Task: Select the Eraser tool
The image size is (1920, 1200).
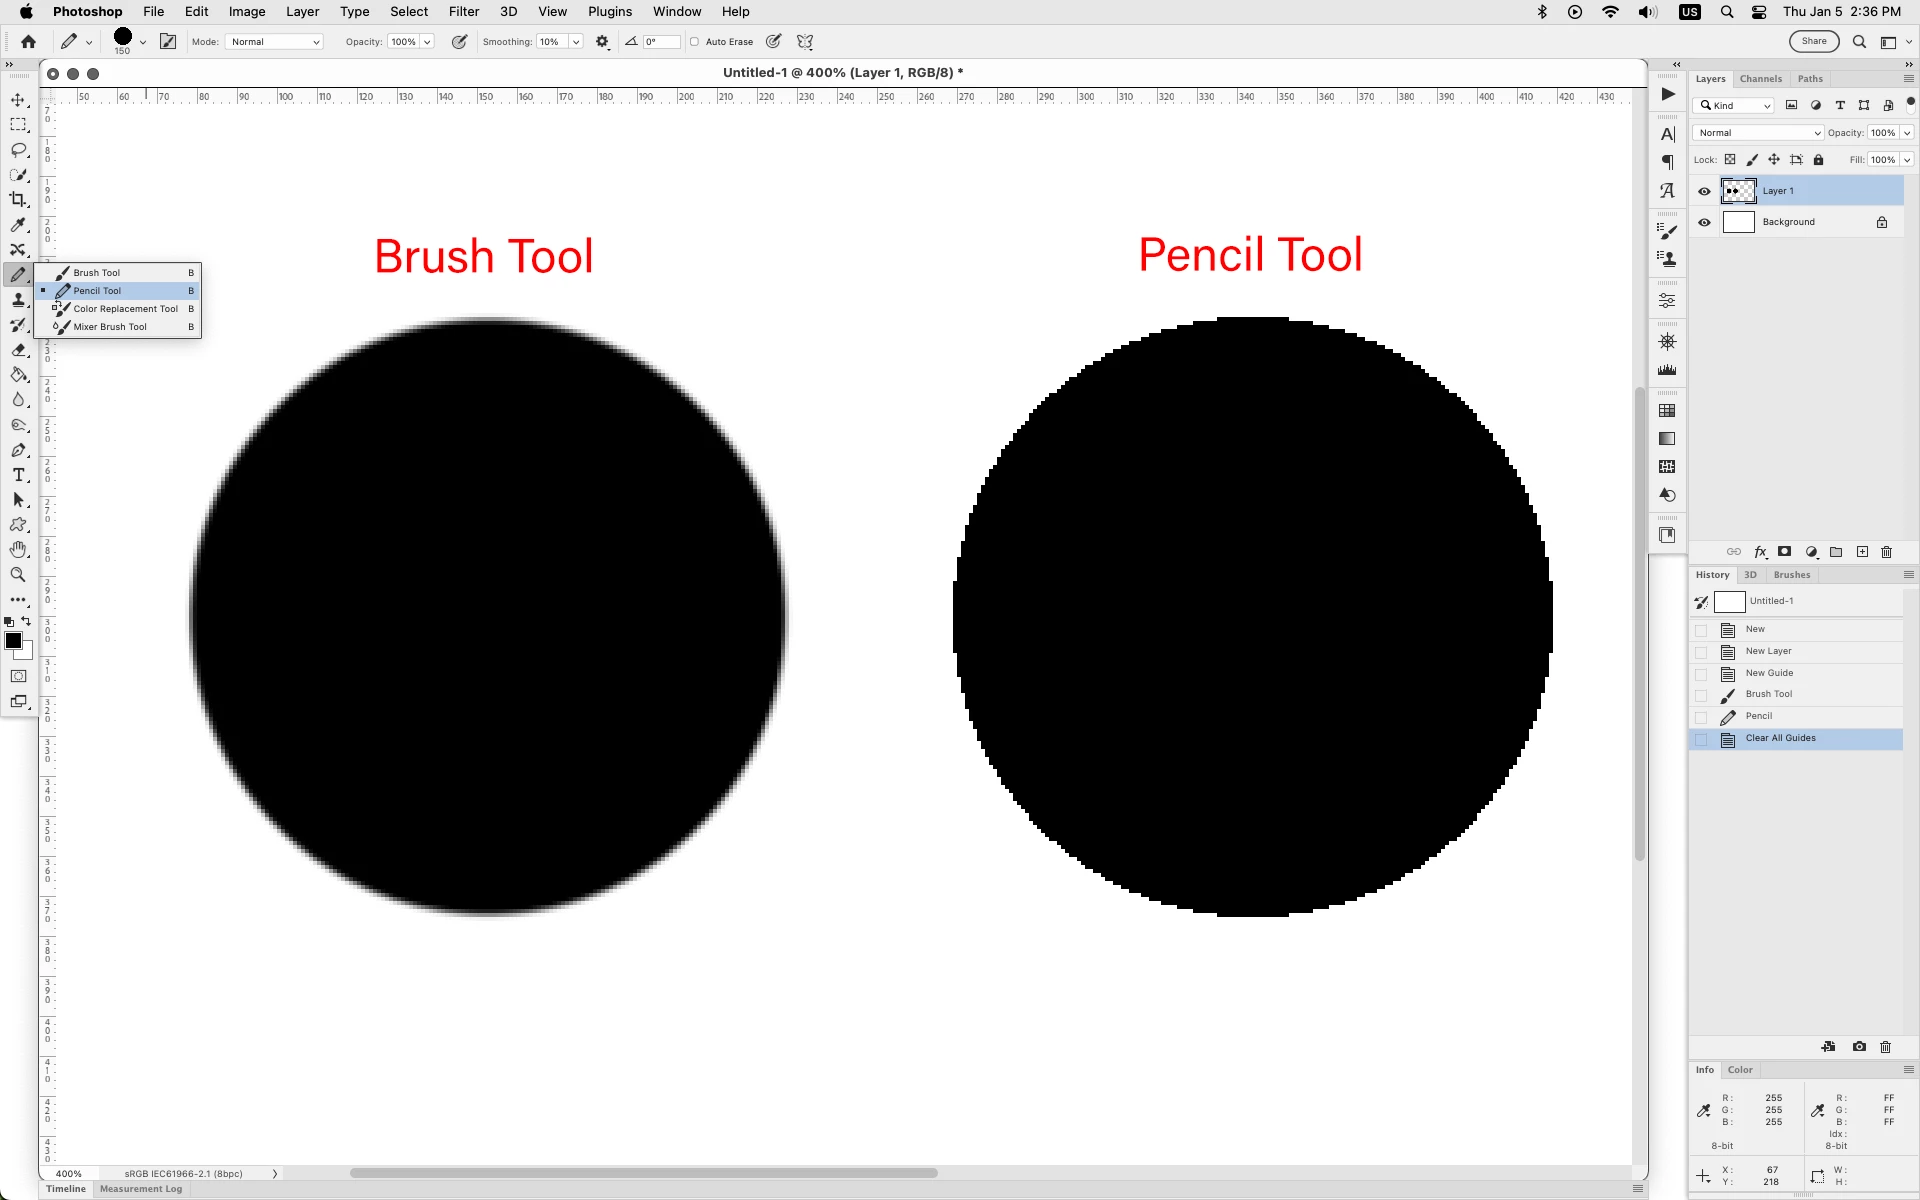Action: 18,350
